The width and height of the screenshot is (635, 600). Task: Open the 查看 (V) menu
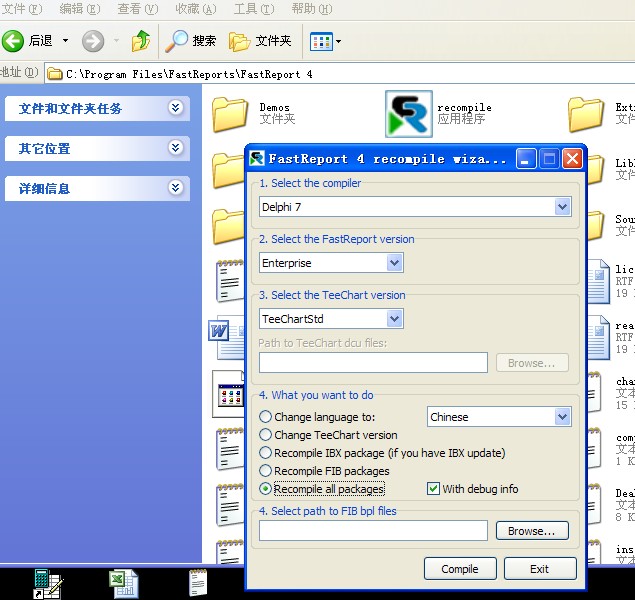[x=138, y=9]
